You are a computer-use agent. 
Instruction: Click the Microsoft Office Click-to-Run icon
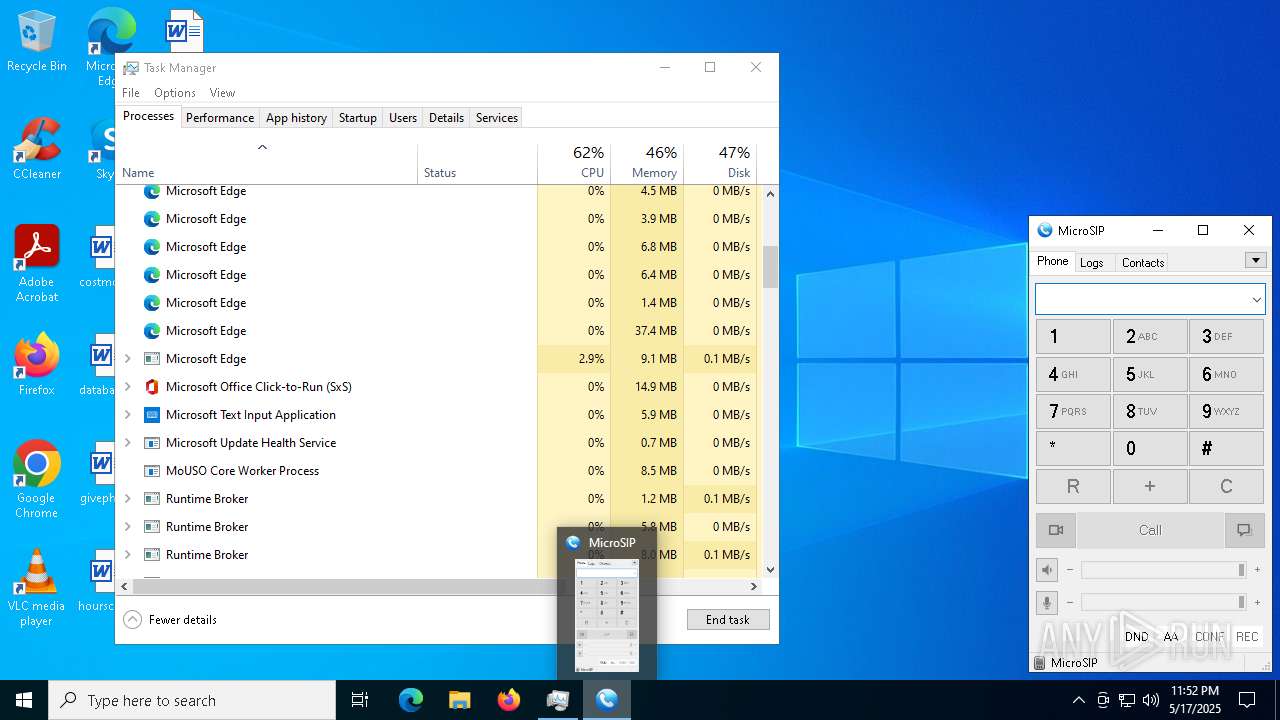point(152,387)
